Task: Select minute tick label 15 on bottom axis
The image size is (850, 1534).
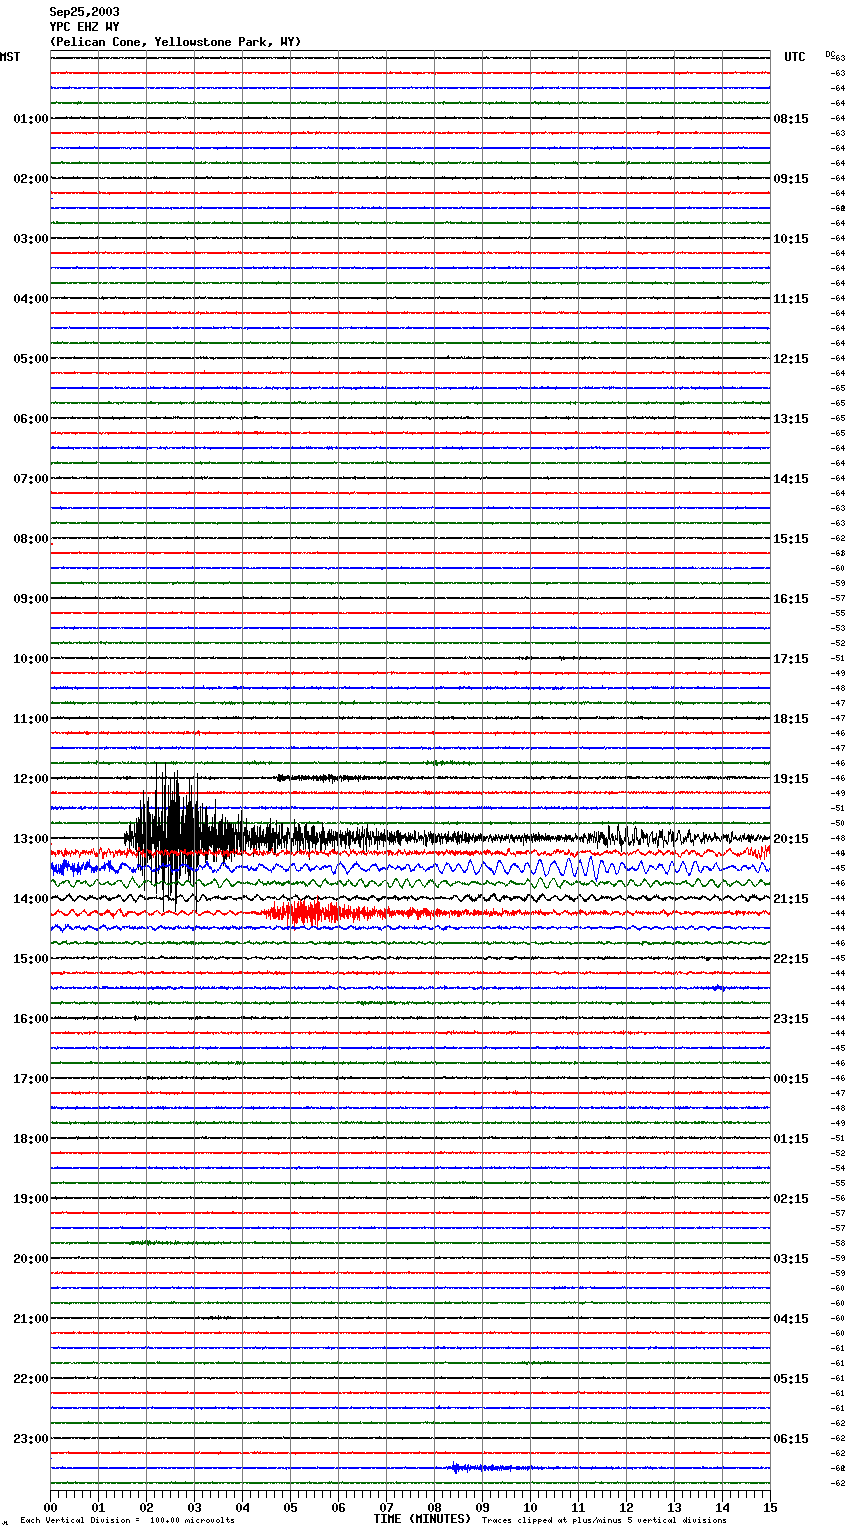Action: click(x=770, y=1507)
